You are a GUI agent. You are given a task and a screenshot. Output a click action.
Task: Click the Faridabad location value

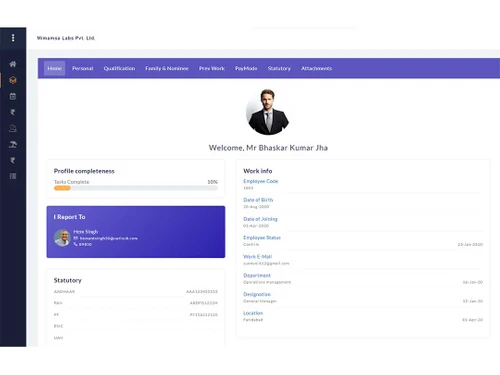(x=253, y=320)
